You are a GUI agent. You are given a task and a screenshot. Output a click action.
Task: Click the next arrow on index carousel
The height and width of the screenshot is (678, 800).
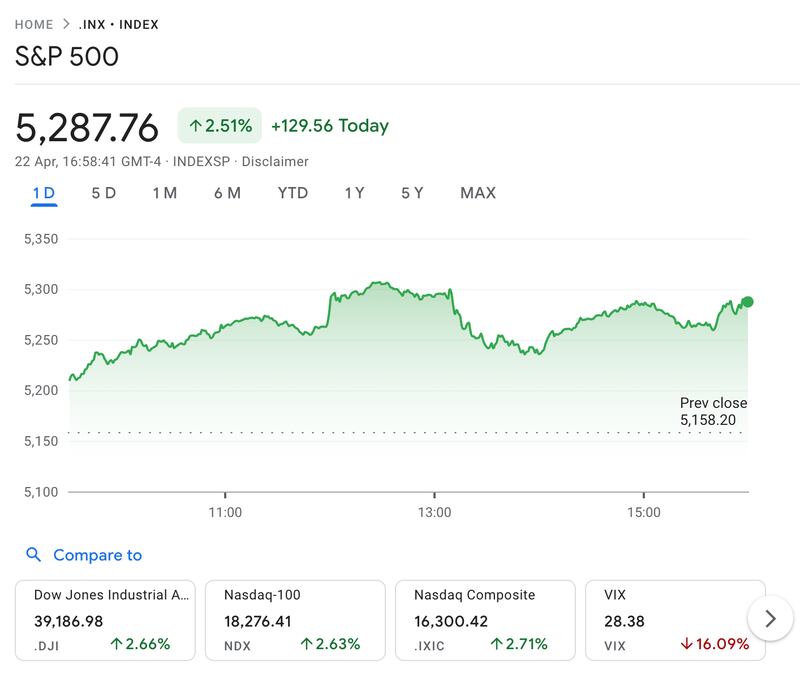click(770, 619)
